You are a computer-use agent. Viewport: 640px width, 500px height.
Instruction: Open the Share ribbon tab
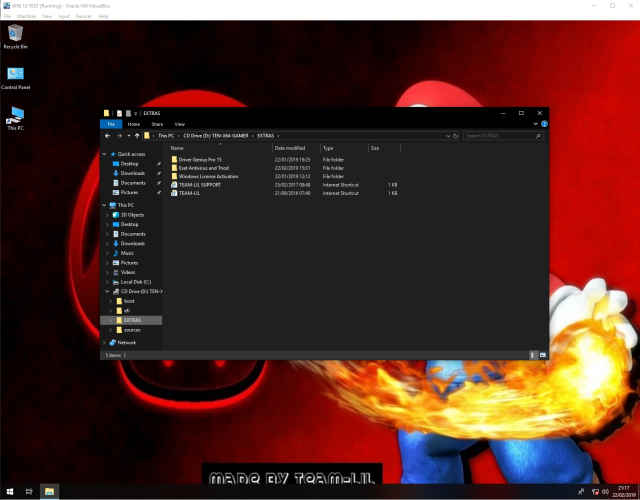coord(157,123)
